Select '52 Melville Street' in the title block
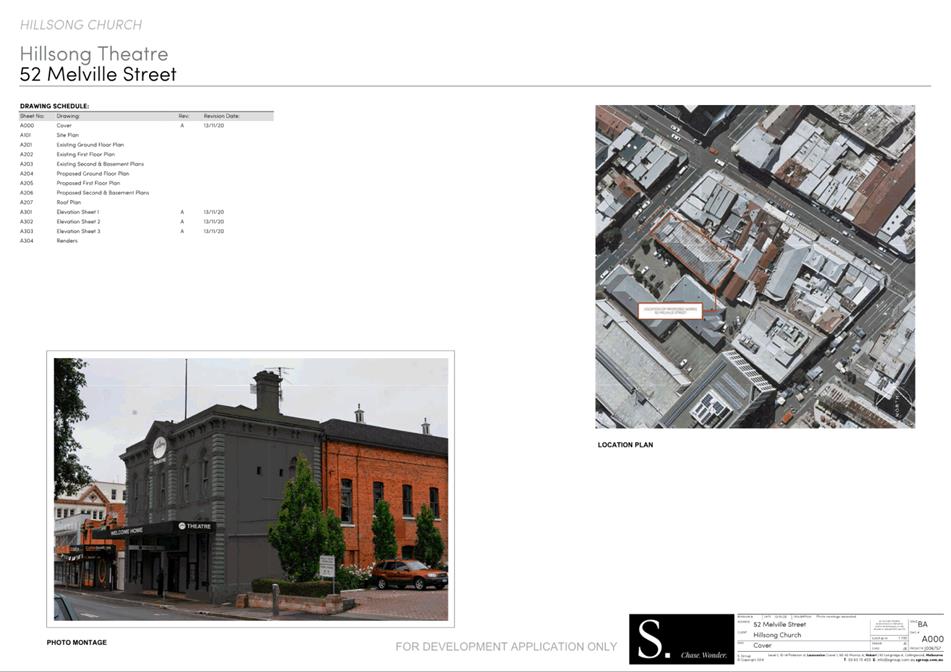This screenshot has height=672, width=951. 779,624
